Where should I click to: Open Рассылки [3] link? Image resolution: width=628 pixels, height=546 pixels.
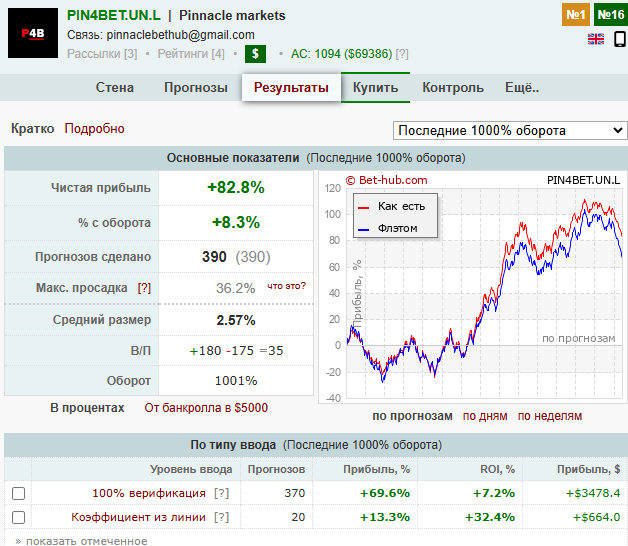point(102,54)
